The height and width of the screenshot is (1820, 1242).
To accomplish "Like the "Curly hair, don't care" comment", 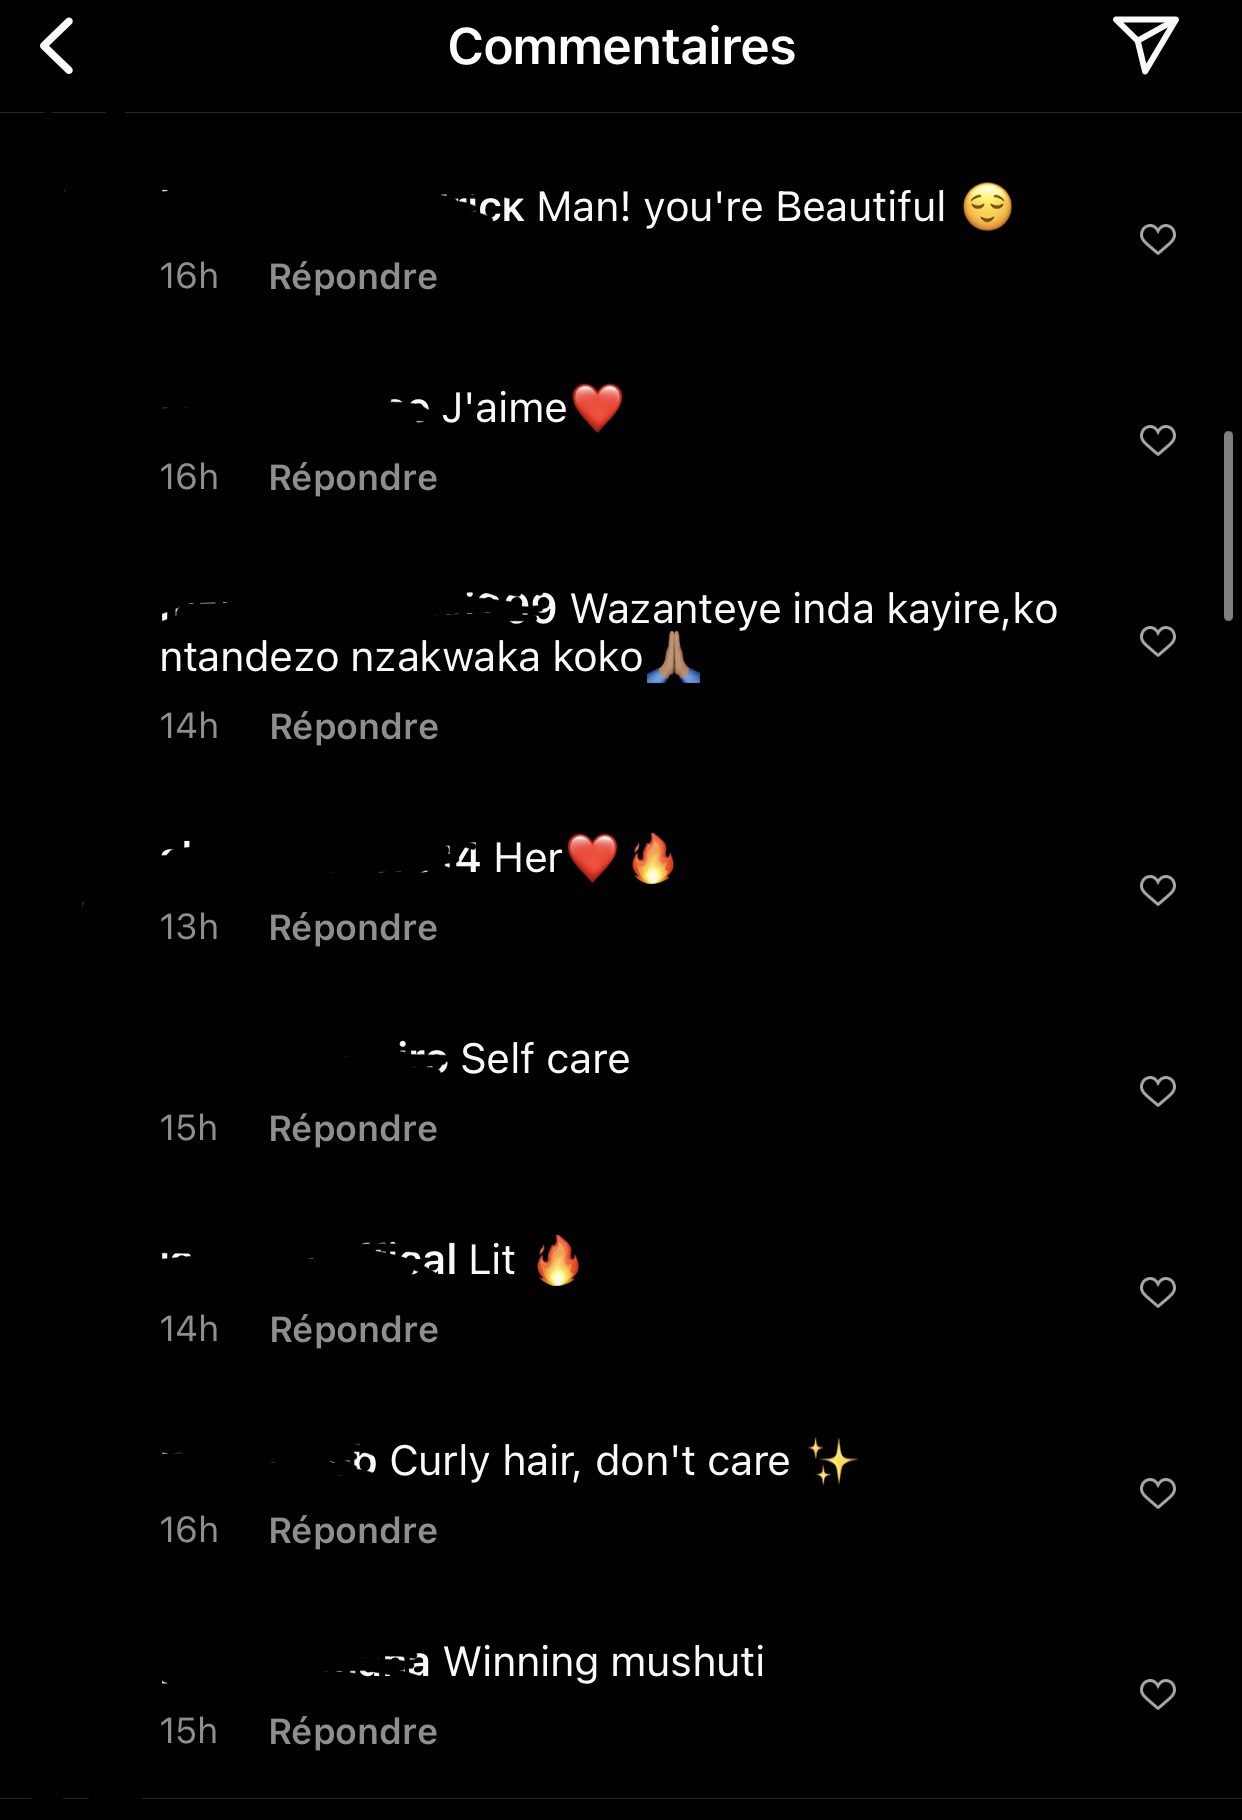I will [1158, 1493].
